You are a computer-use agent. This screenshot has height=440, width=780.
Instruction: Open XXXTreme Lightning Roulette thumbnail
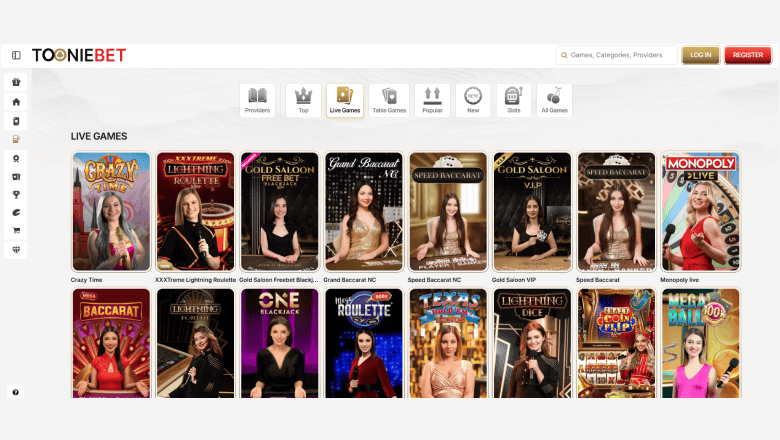tap(195, 212)
